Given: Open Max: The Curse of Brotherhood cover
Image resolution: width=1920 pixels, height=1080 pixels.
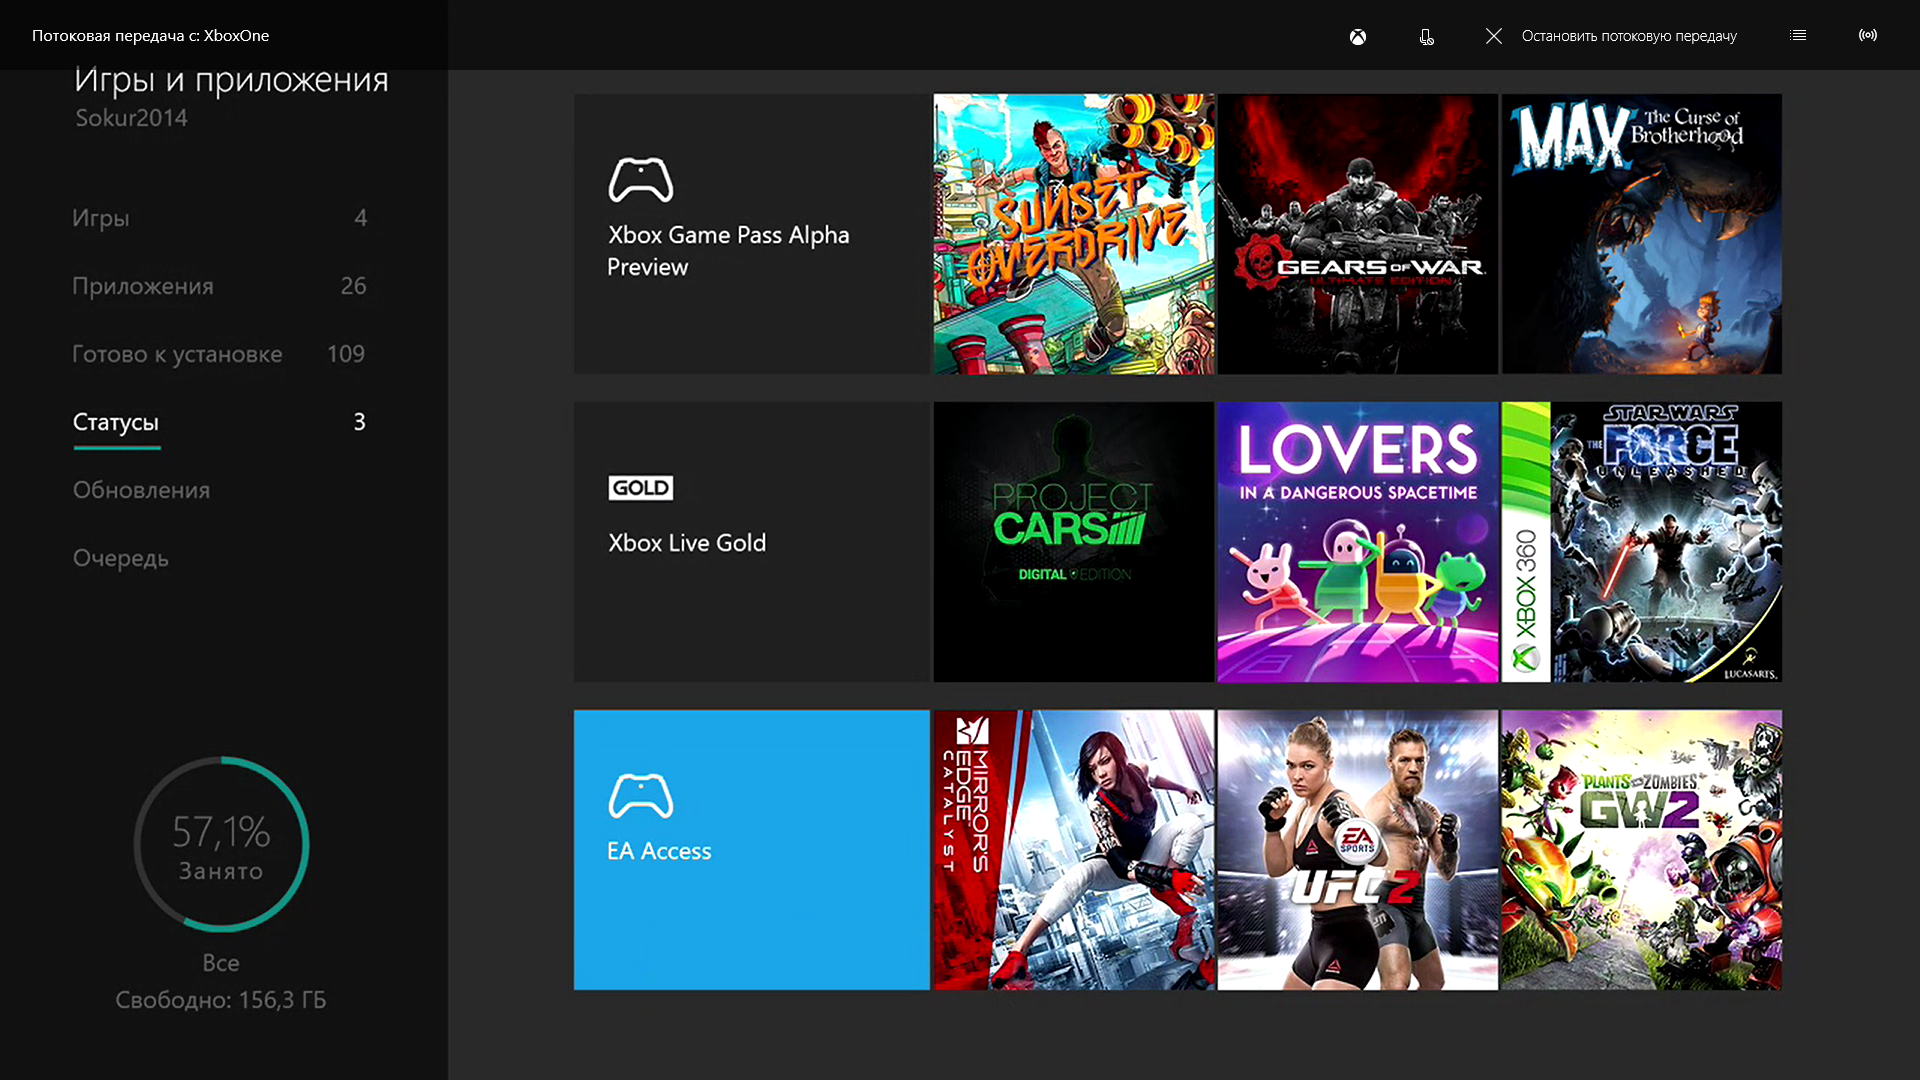Looking at the screenshot, I should click(x=1641, y=234).
